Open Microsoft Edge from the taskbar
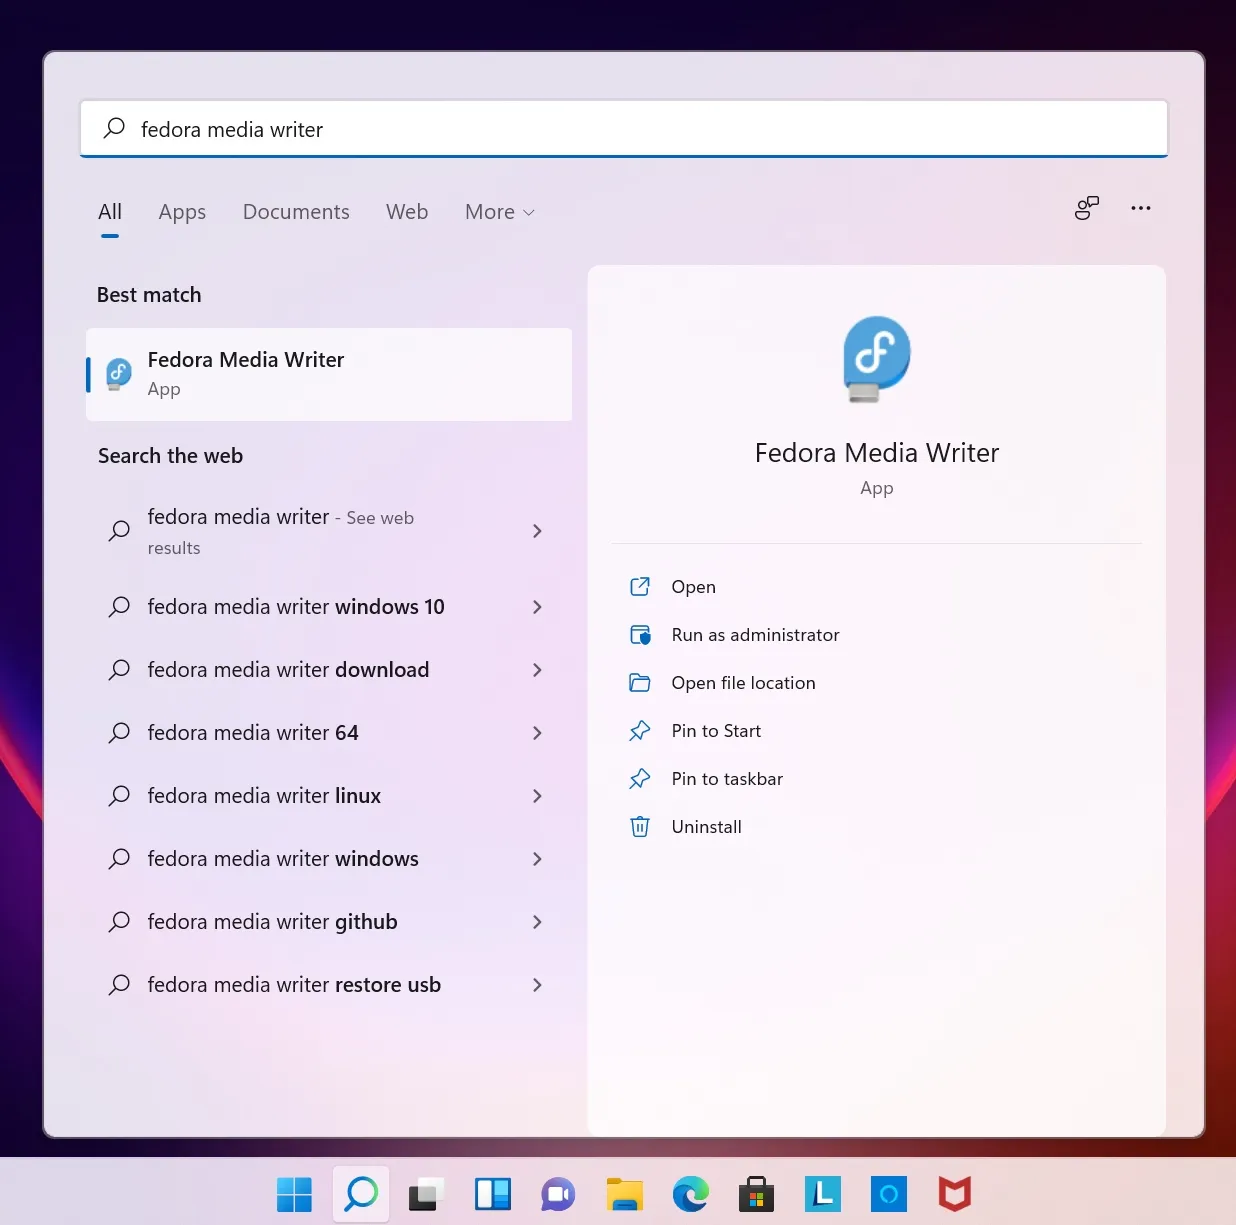 coord(690,1194)
